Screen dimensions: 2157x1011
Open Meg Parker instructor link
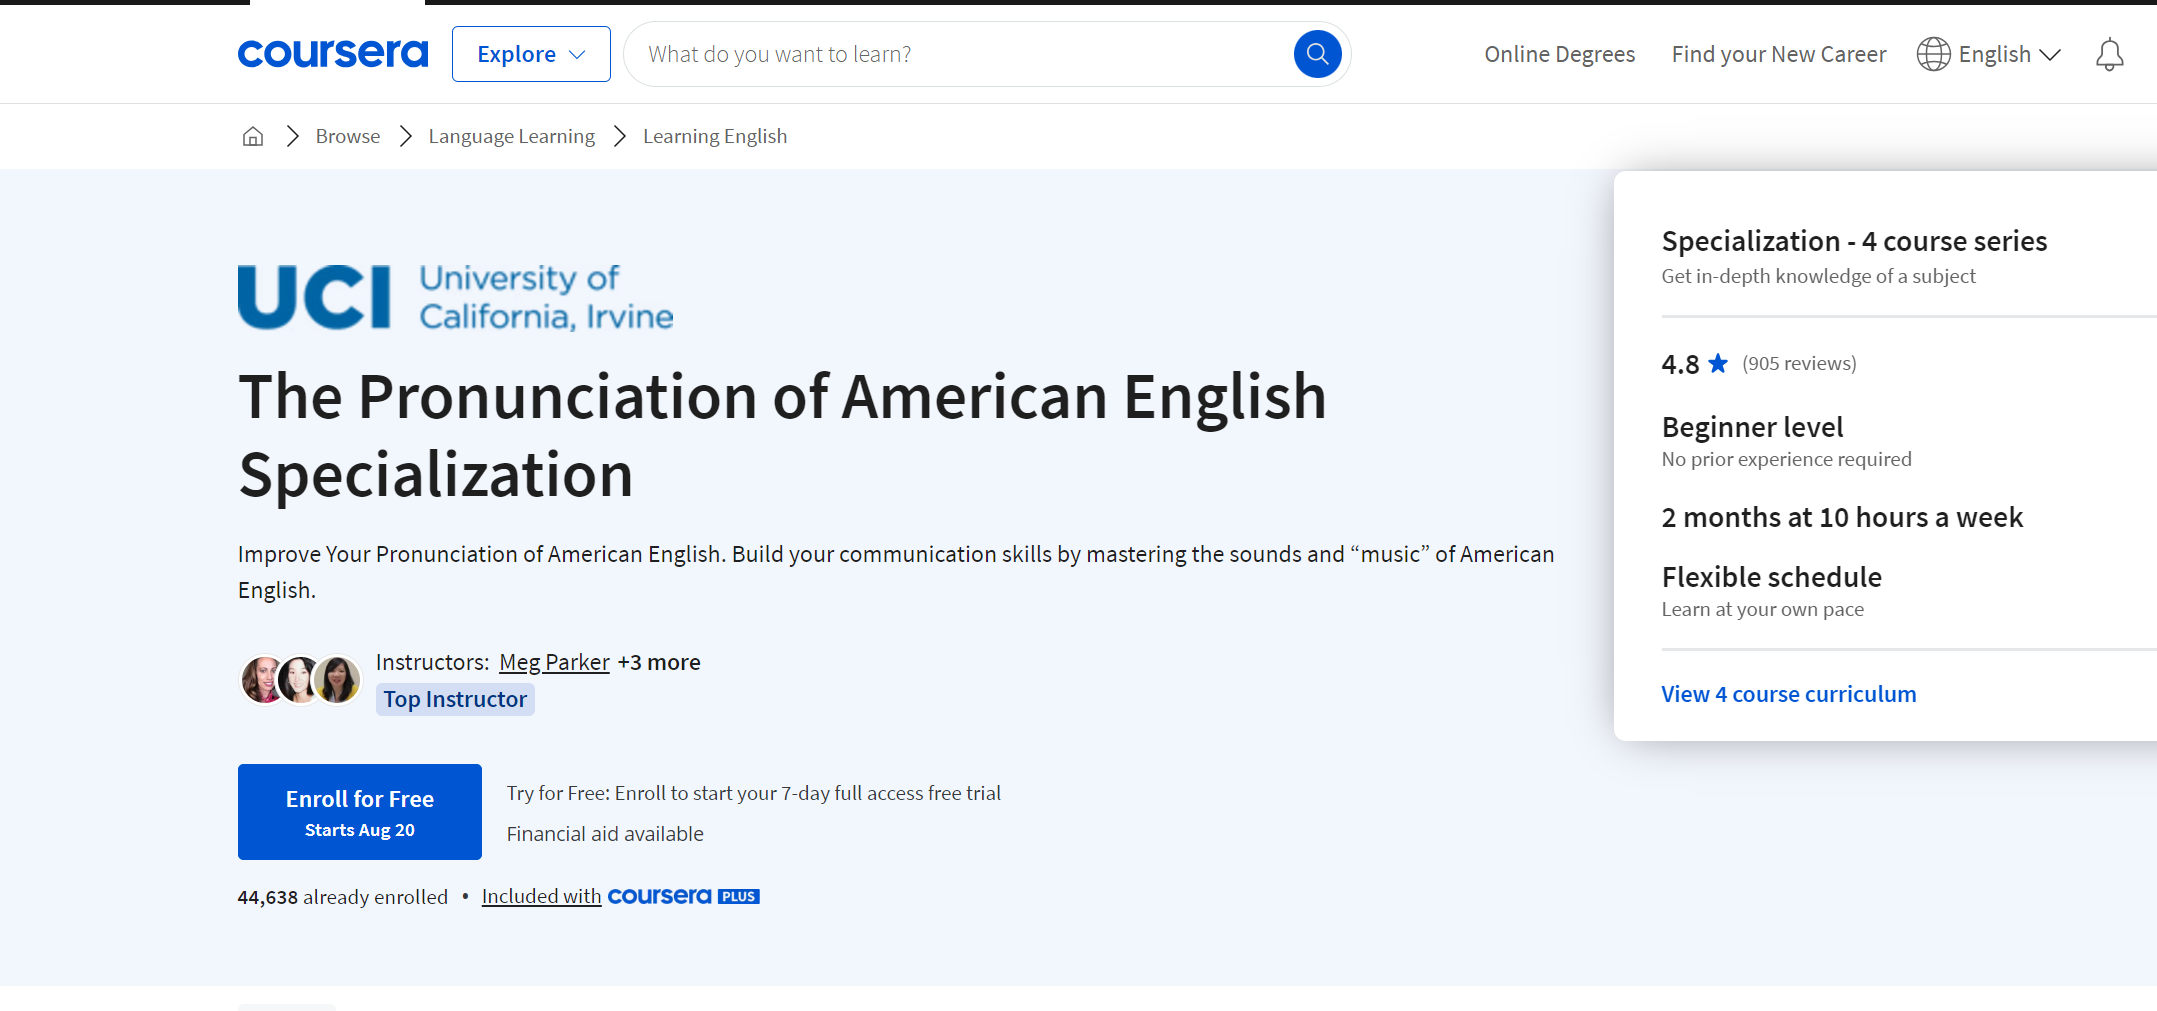click(x=554, y=662)
